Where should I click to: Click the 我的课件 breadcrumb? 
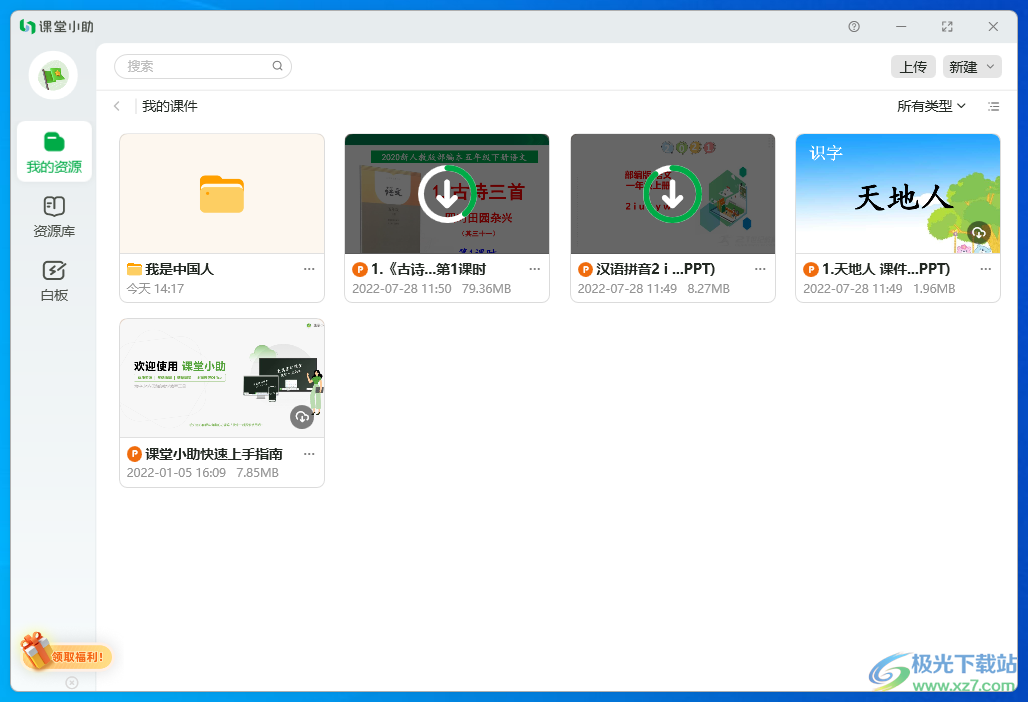coord(170,106)
